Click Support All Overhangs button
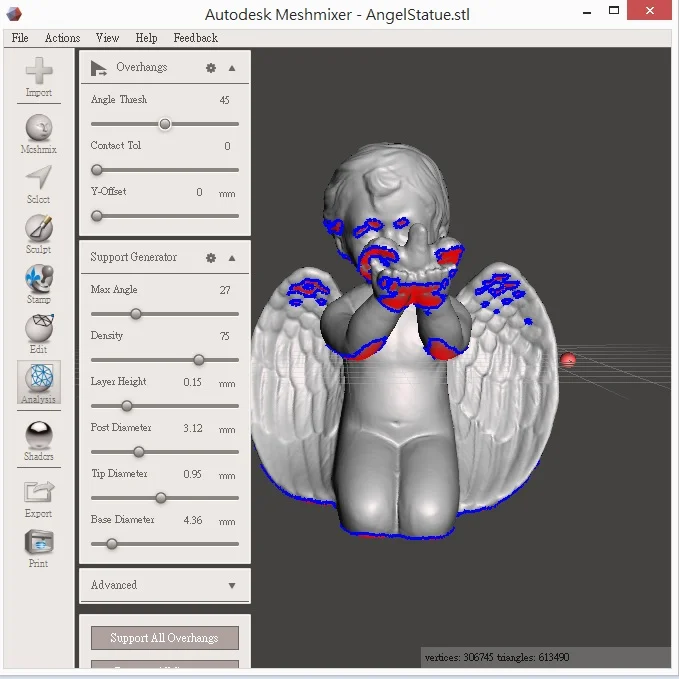This screenshot has width=679, height=679. pyautogui.click(x=165, y=637)
